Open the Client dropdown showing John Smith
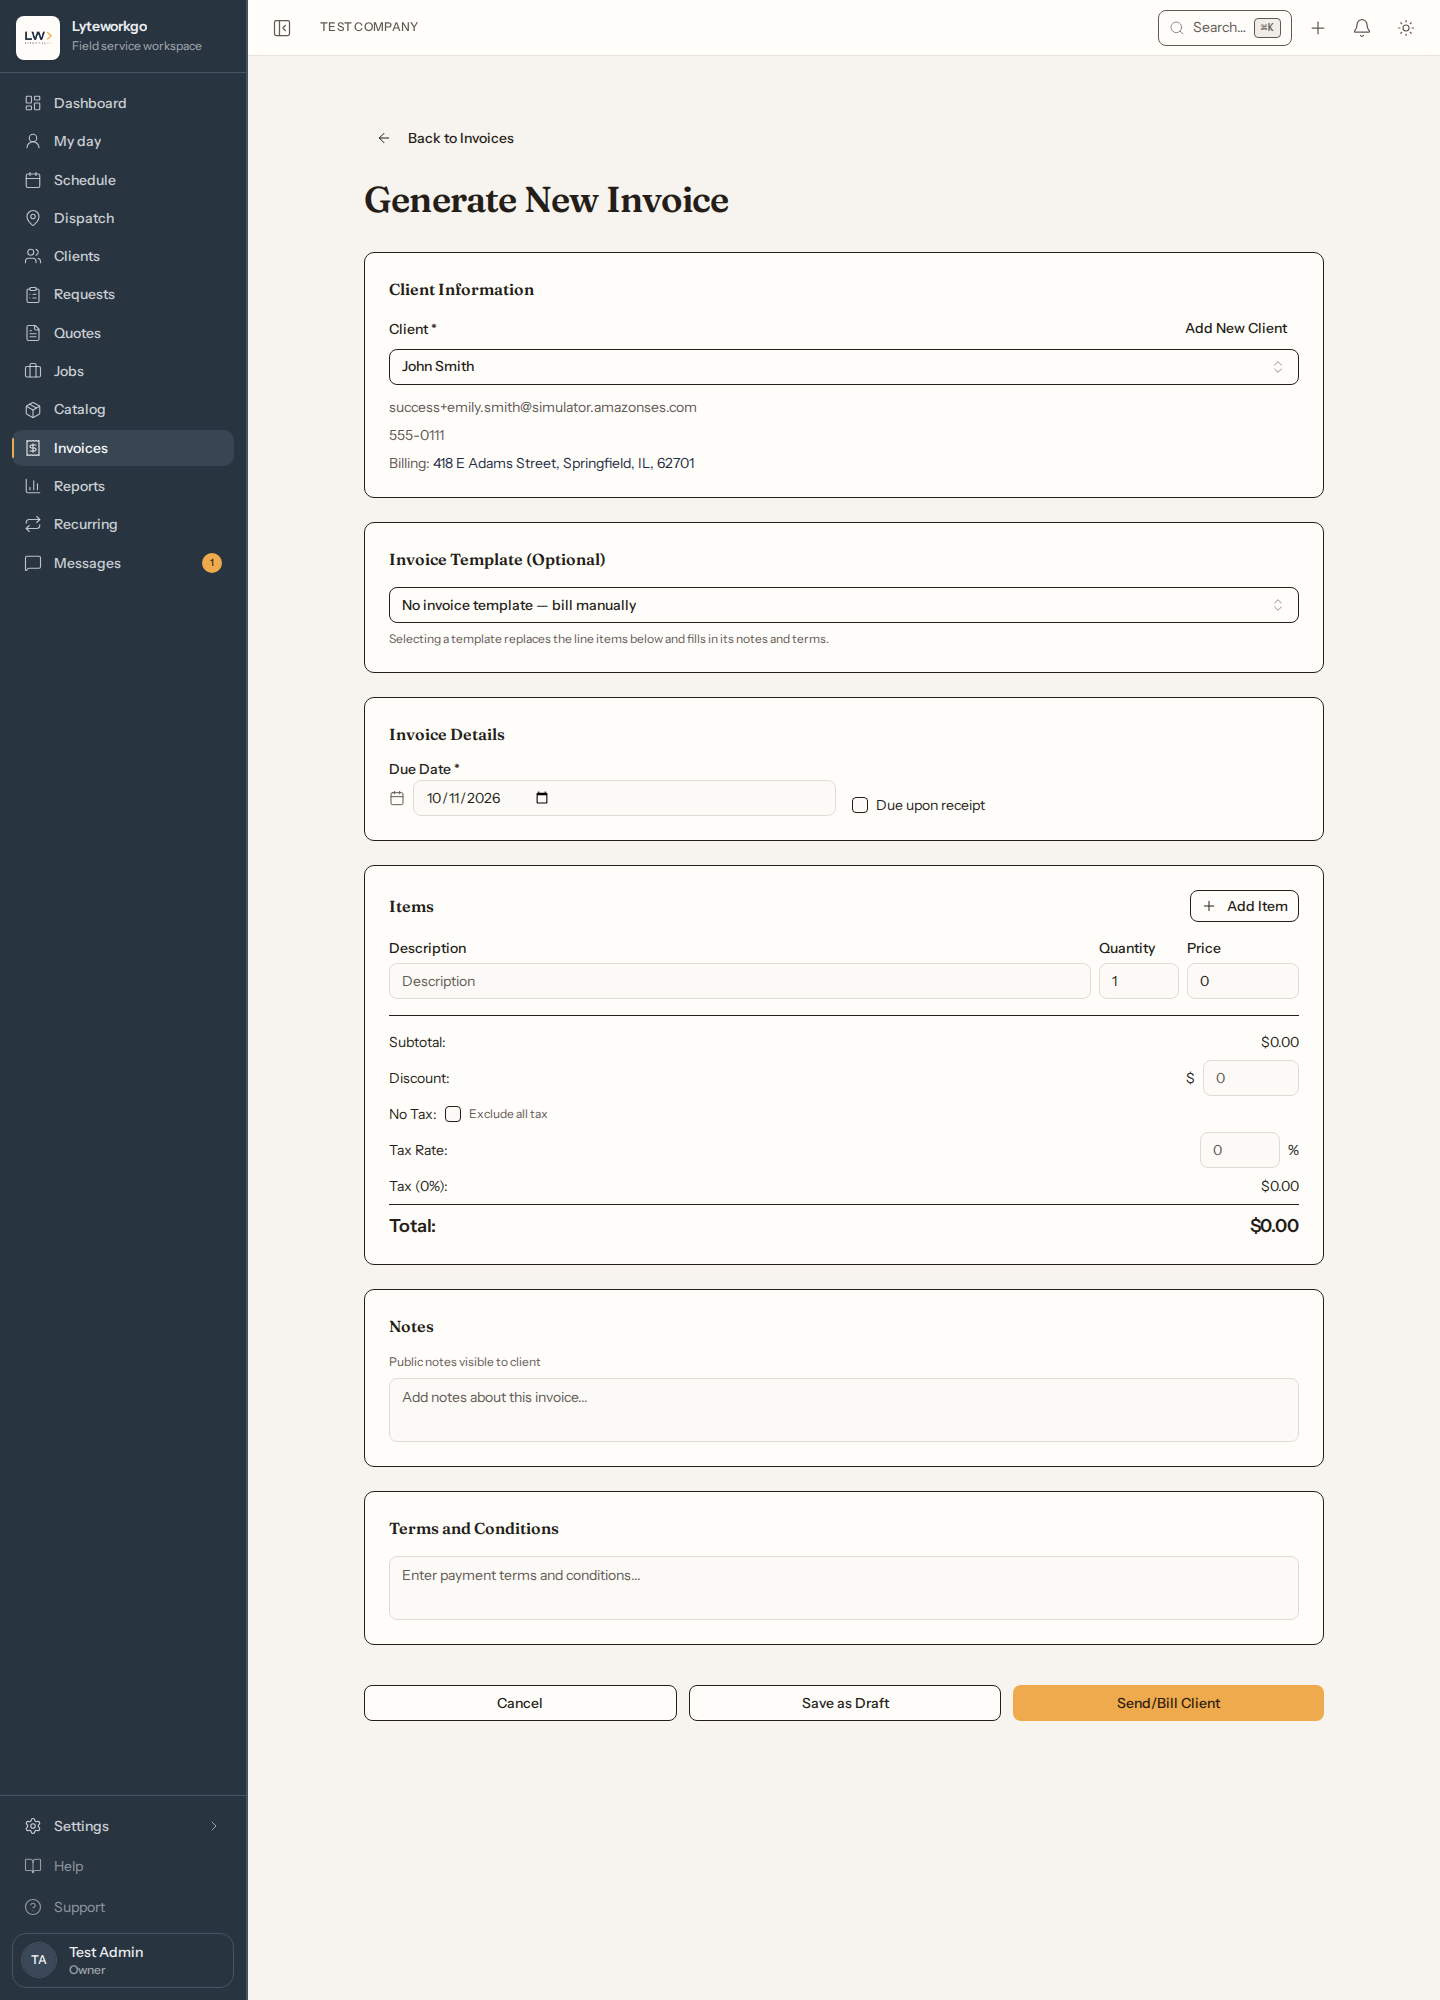1440x2000 pixels. click(843, 367)
